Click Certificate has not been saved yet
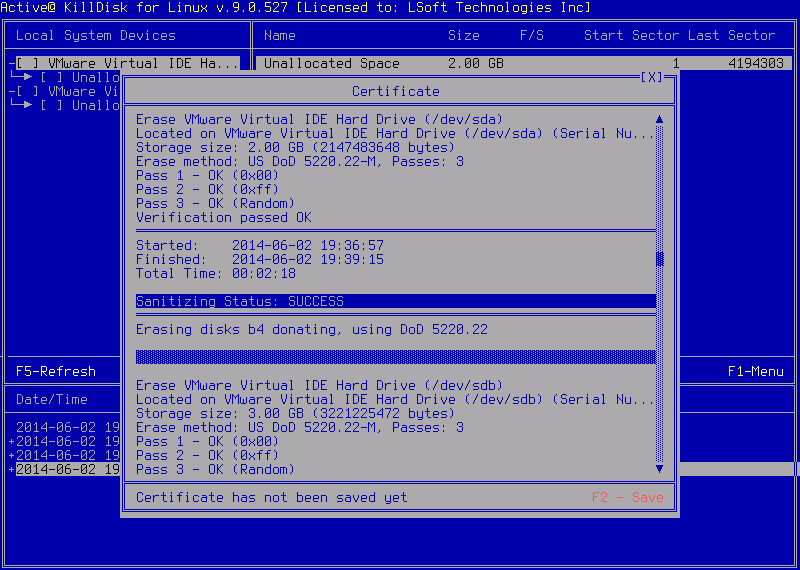 point(271,498)
